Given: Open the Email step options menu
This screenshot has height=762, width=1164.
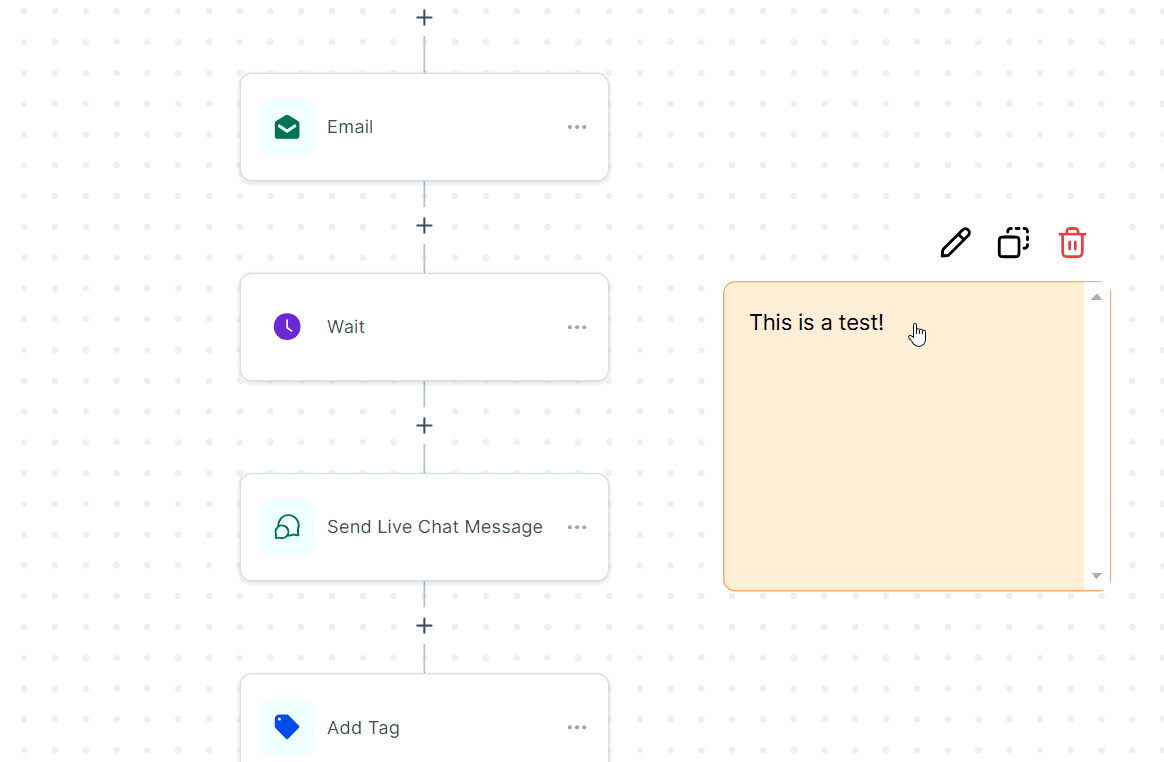Looking at the screenshot, I should point(577,127).
